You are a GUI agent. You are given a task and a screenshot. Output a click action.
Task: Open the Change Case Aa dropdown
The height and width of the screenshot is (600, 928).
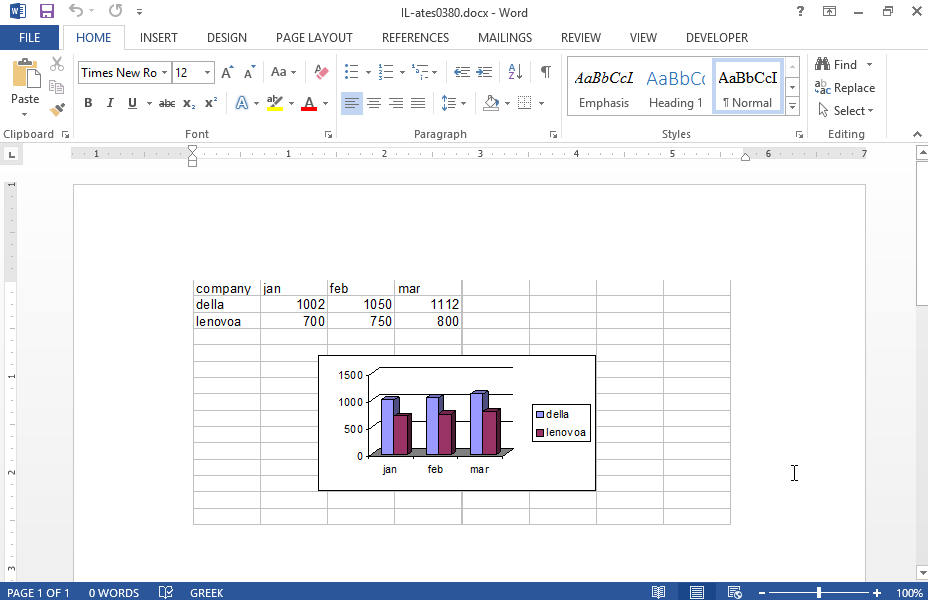(x=283, y=72)
